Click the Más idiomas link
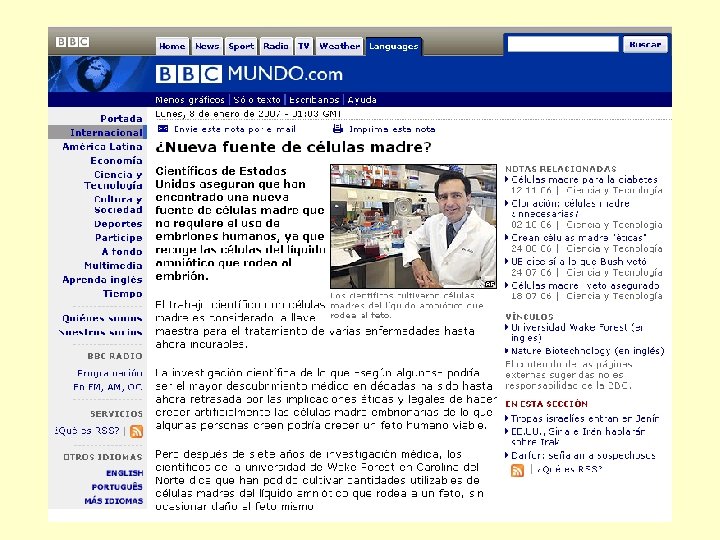Screen dimensions: 720x540 pyautogui.click(x=113, y=501)
